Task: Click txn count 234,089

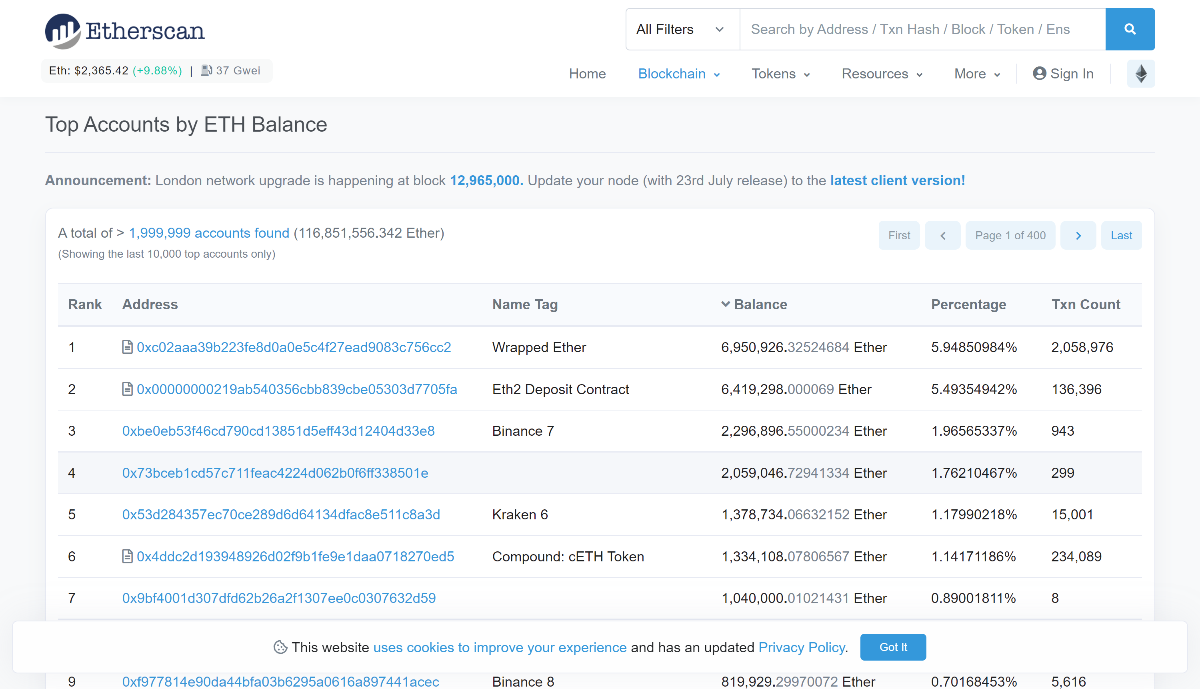Action: 1076,557
